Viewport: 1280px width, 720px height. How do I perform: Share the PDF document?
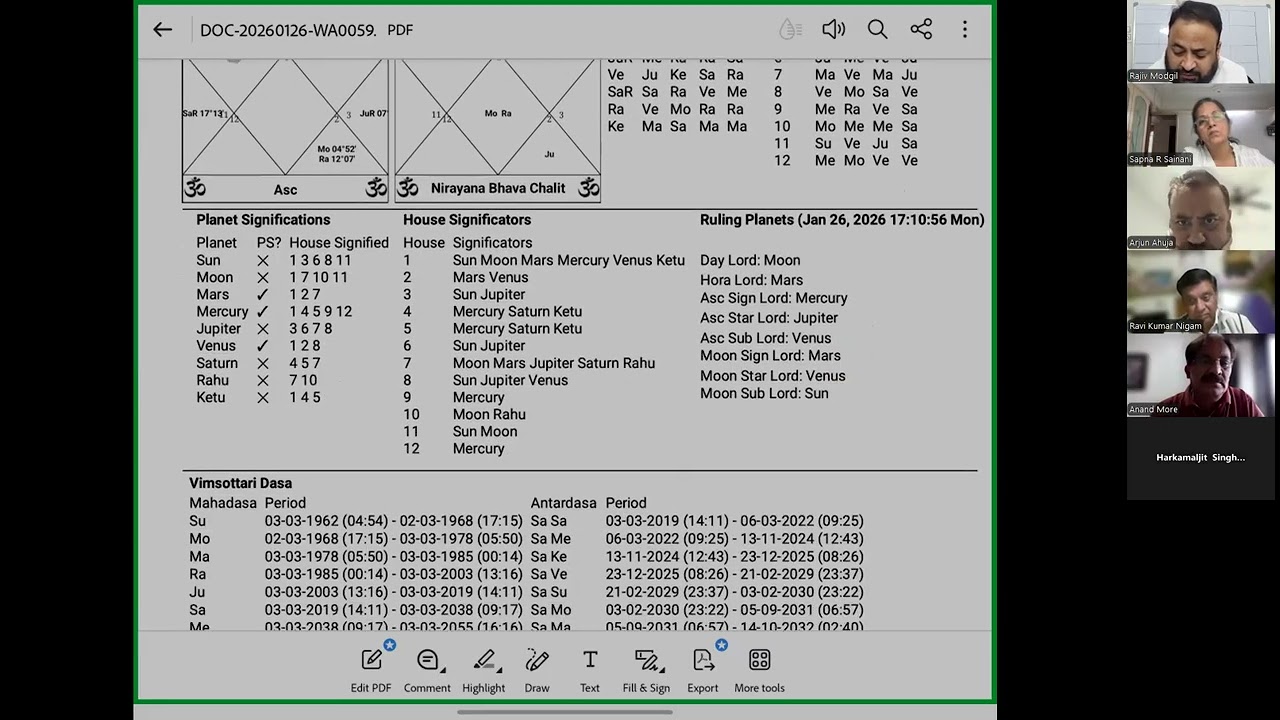point(921,30)
